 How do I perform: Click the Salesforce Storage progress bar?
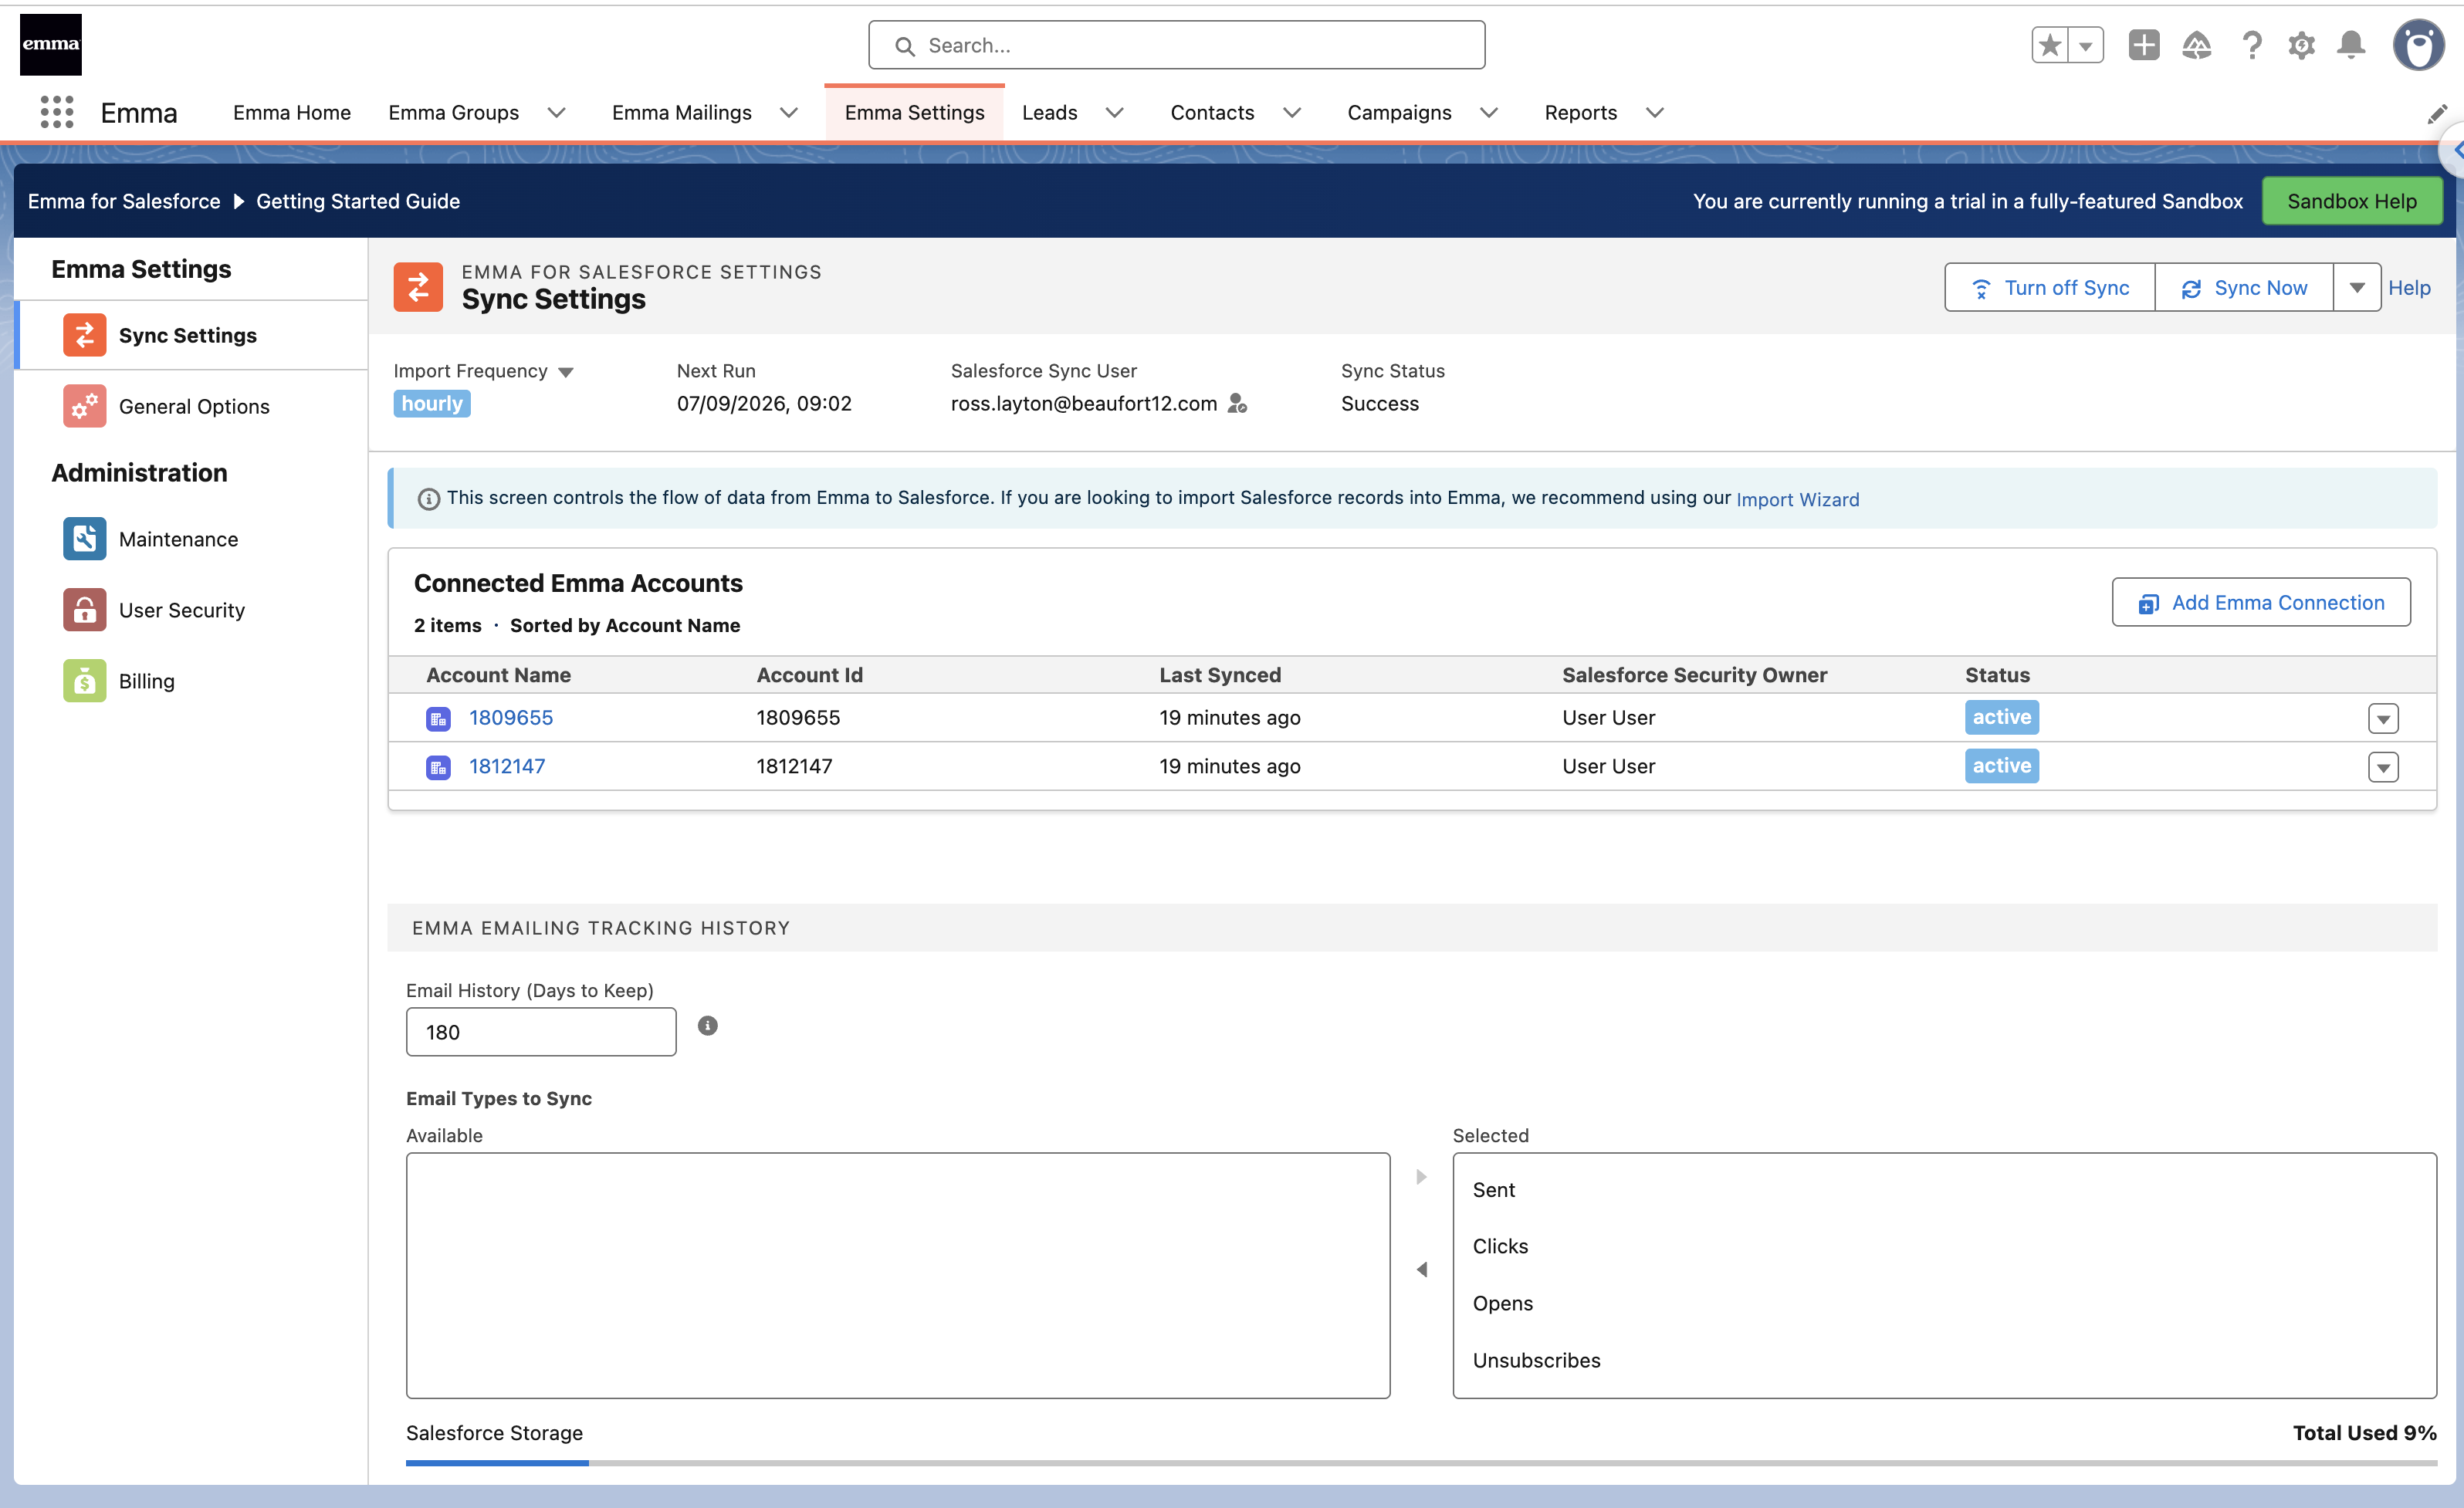tap(1421, 1463)
